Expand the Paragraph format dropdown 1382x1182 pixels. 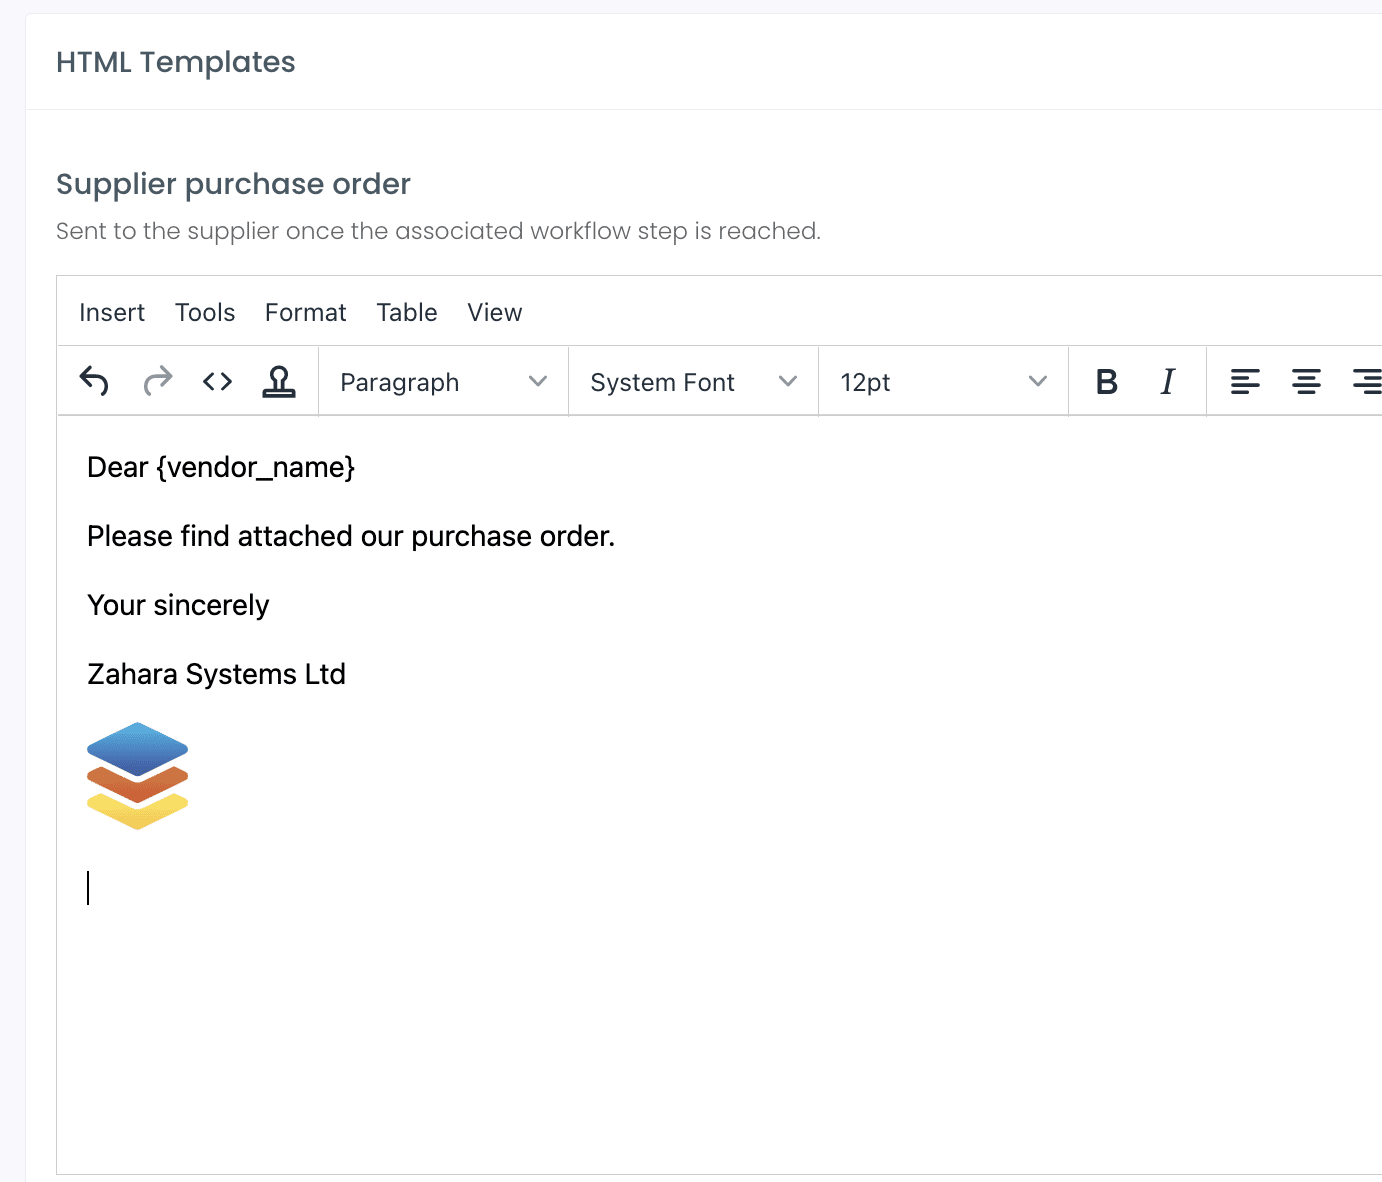tap(443, 382)
